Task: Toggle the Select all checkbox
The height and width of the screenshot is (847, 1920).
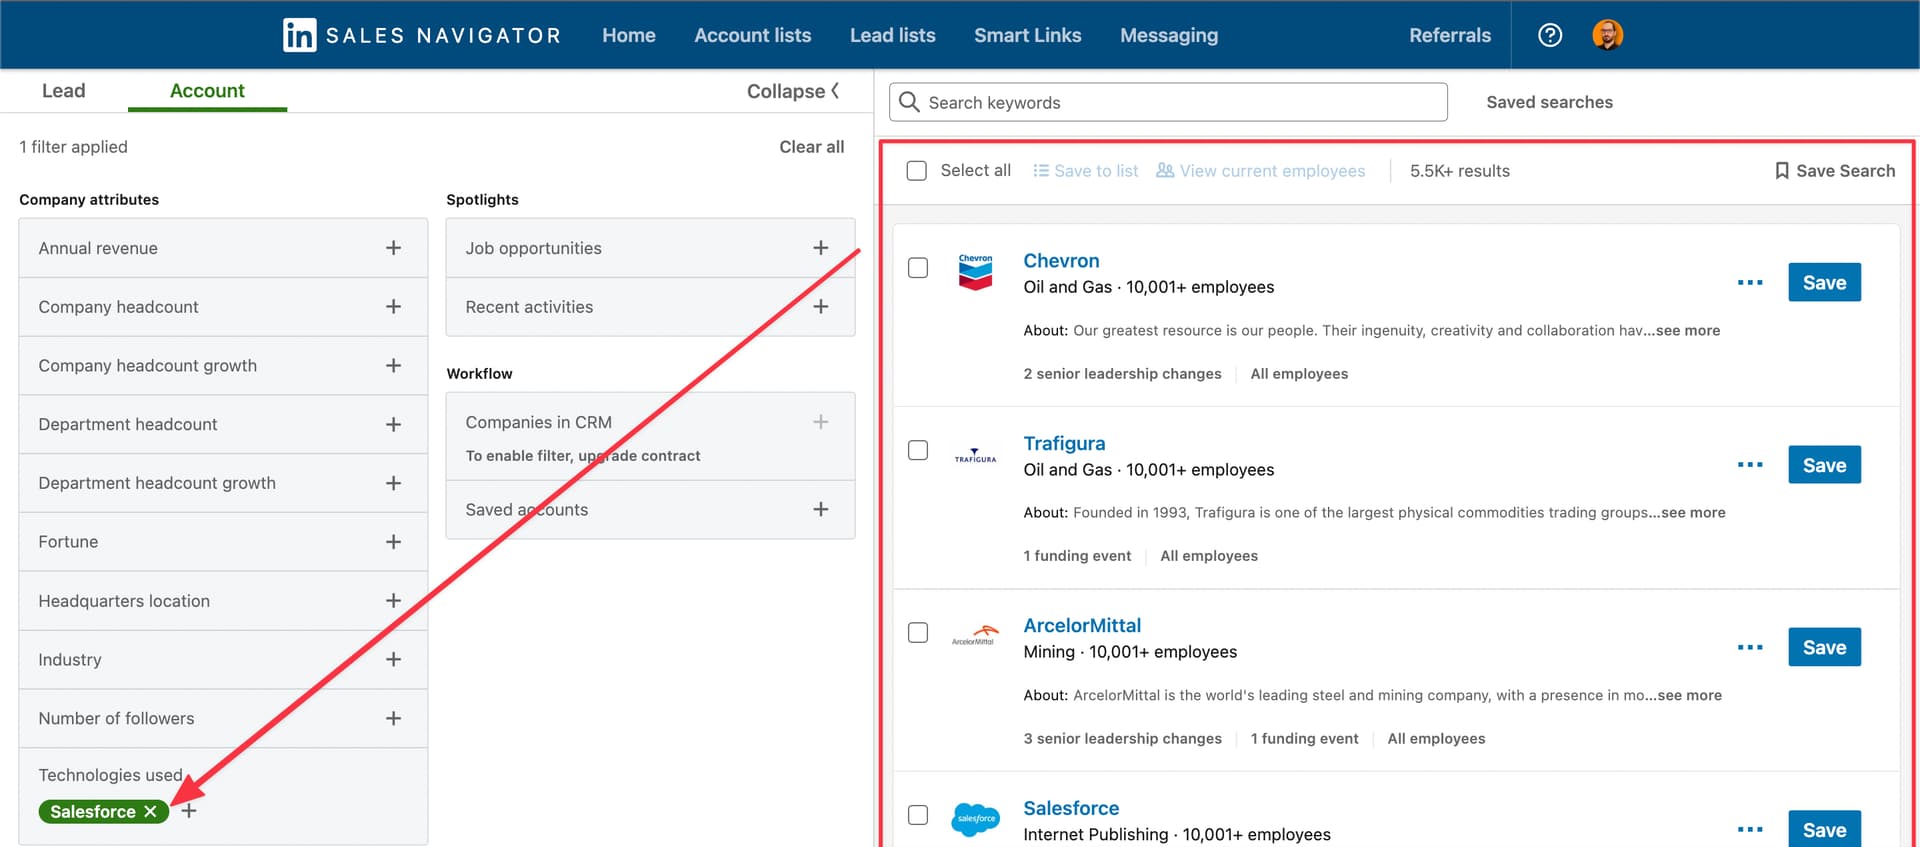Action: [x=917, y=171]
